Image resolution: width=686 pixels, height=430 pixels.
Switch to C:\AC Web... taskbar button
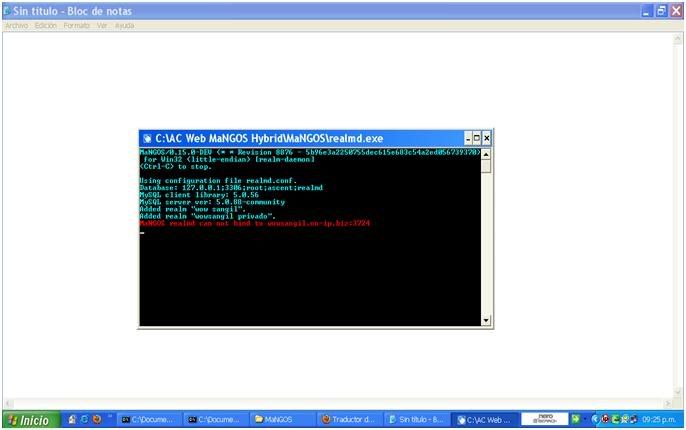coord(485,420)
